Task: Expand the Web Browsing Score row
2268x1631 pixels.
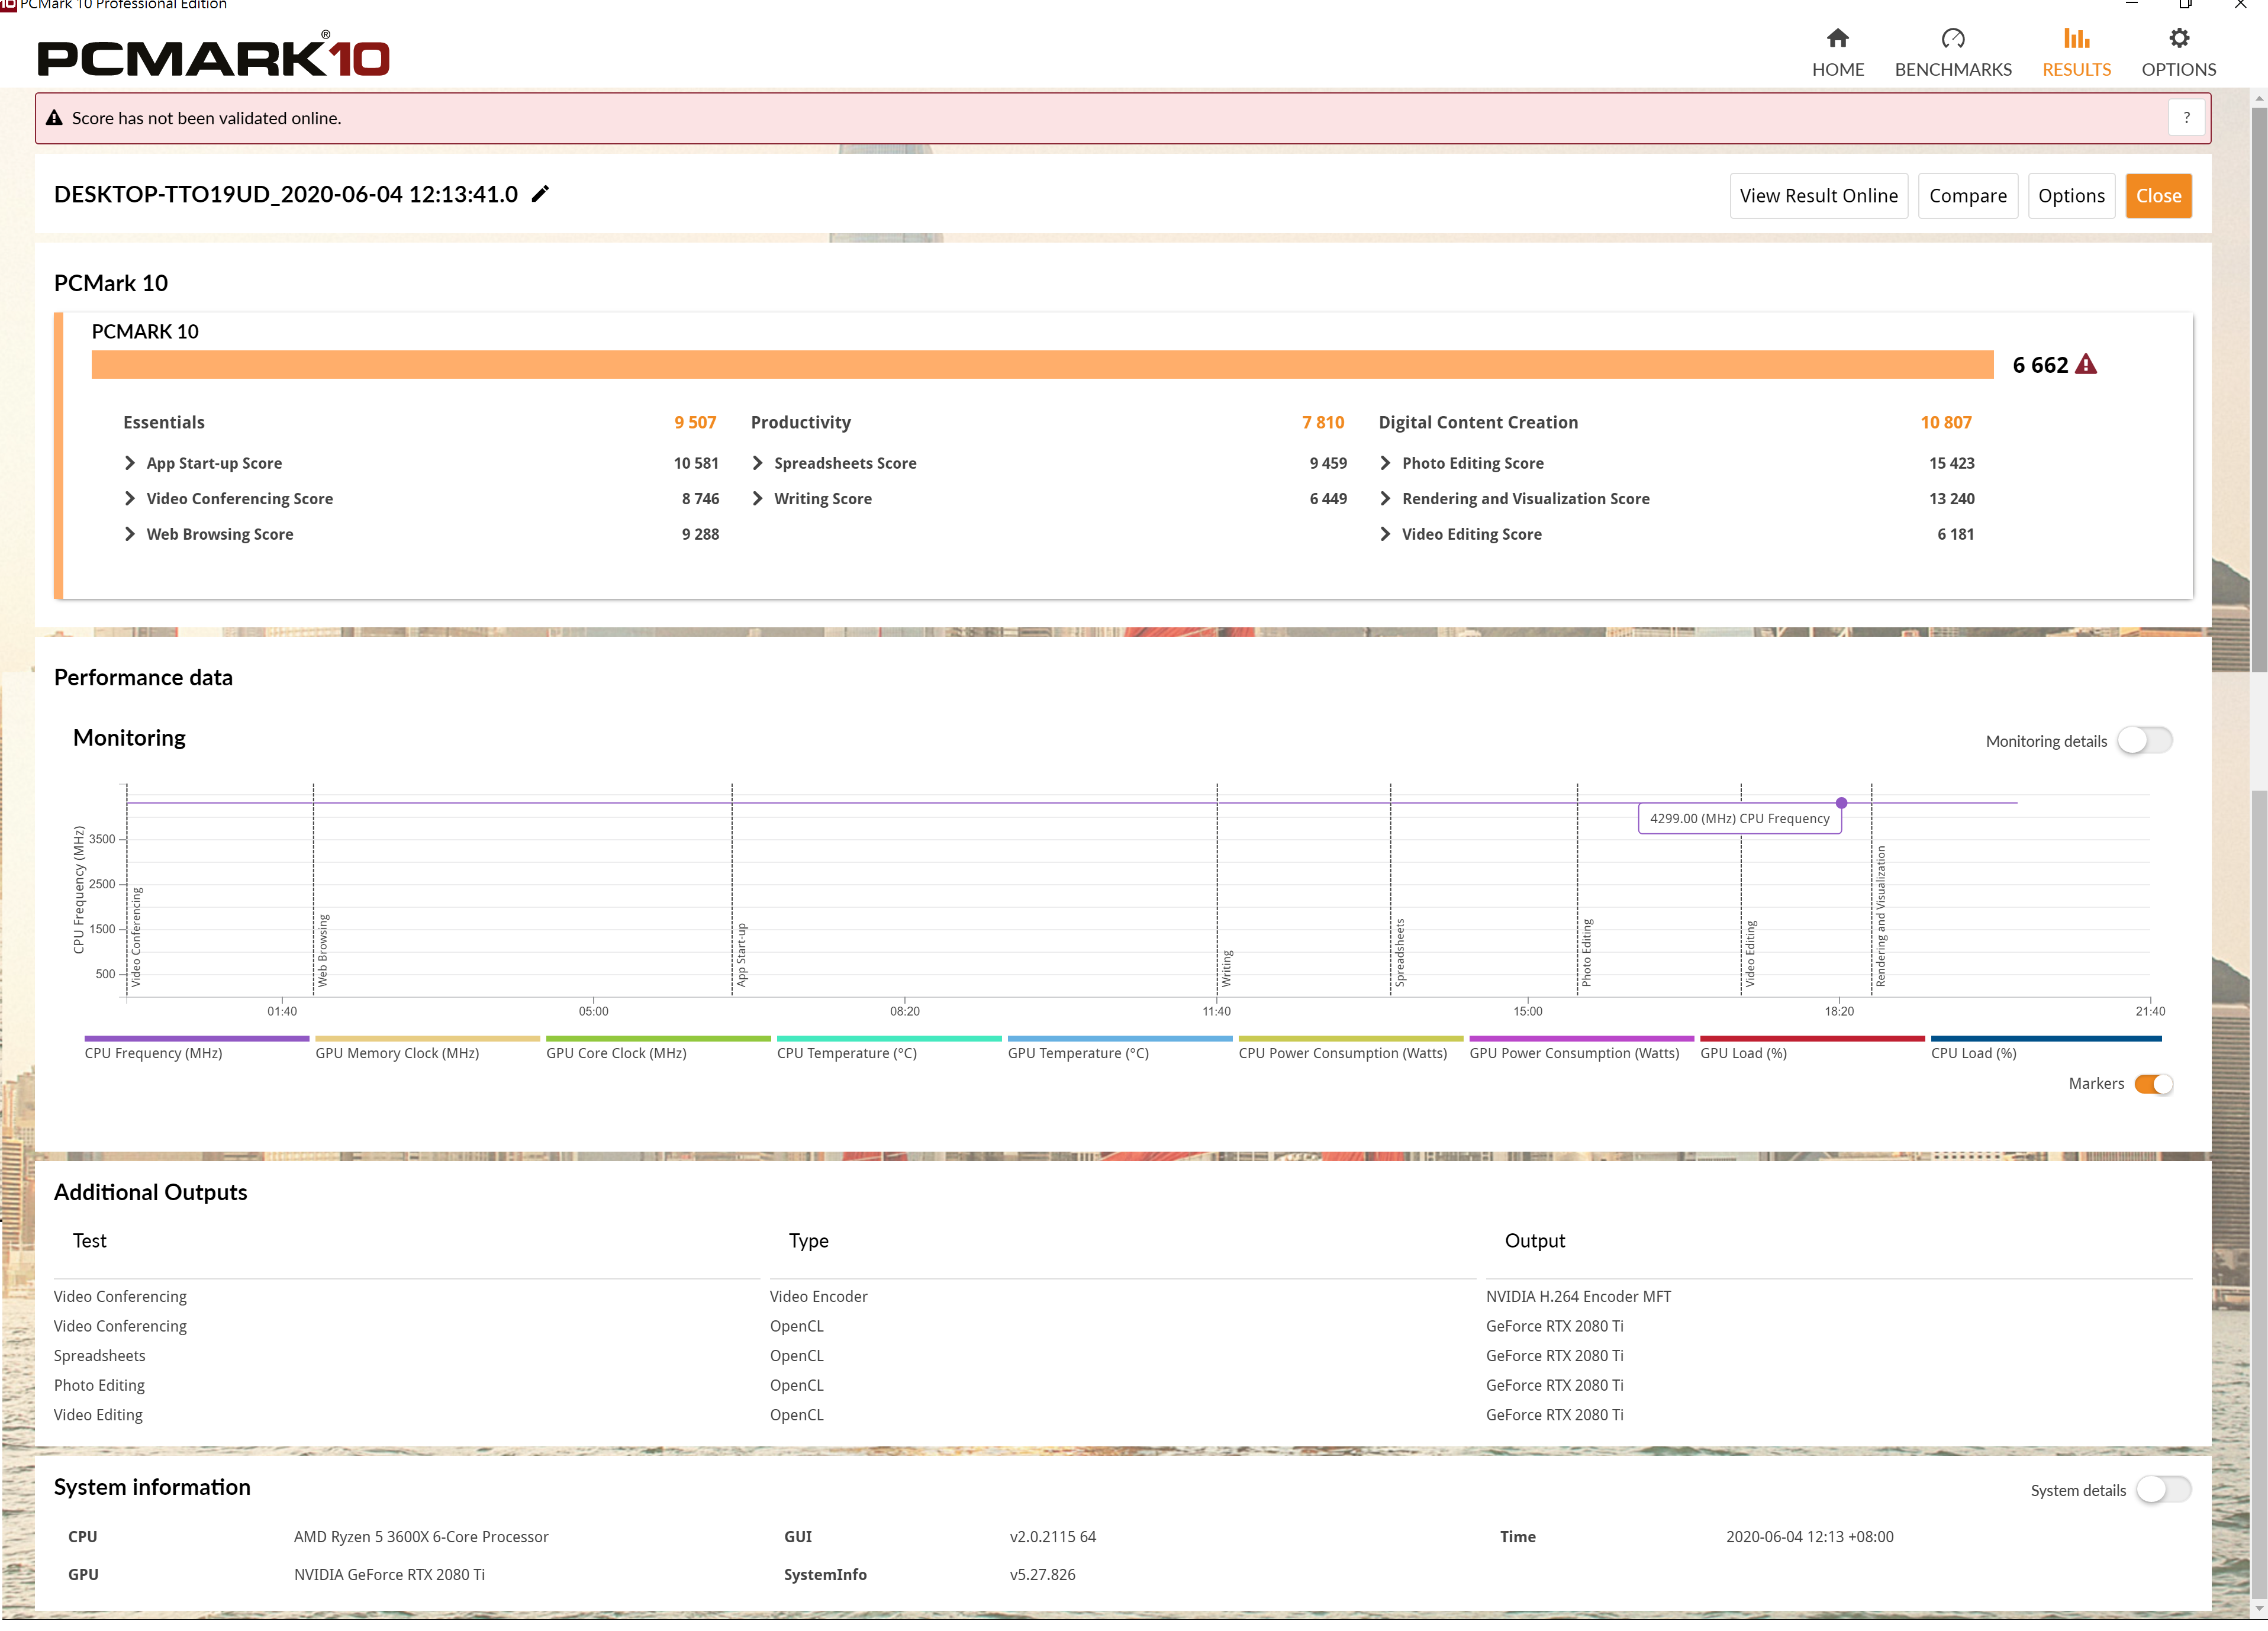Action: tap(130, 534)
